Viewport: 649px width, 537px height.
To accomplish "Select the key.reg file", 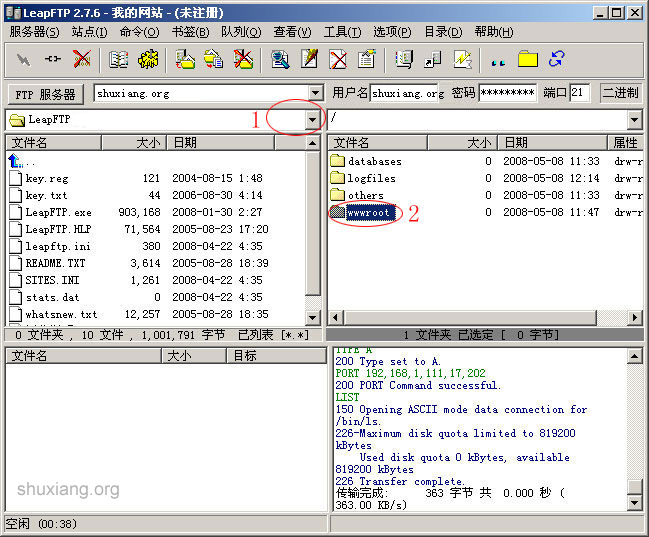I will click(x=47, y=178).
